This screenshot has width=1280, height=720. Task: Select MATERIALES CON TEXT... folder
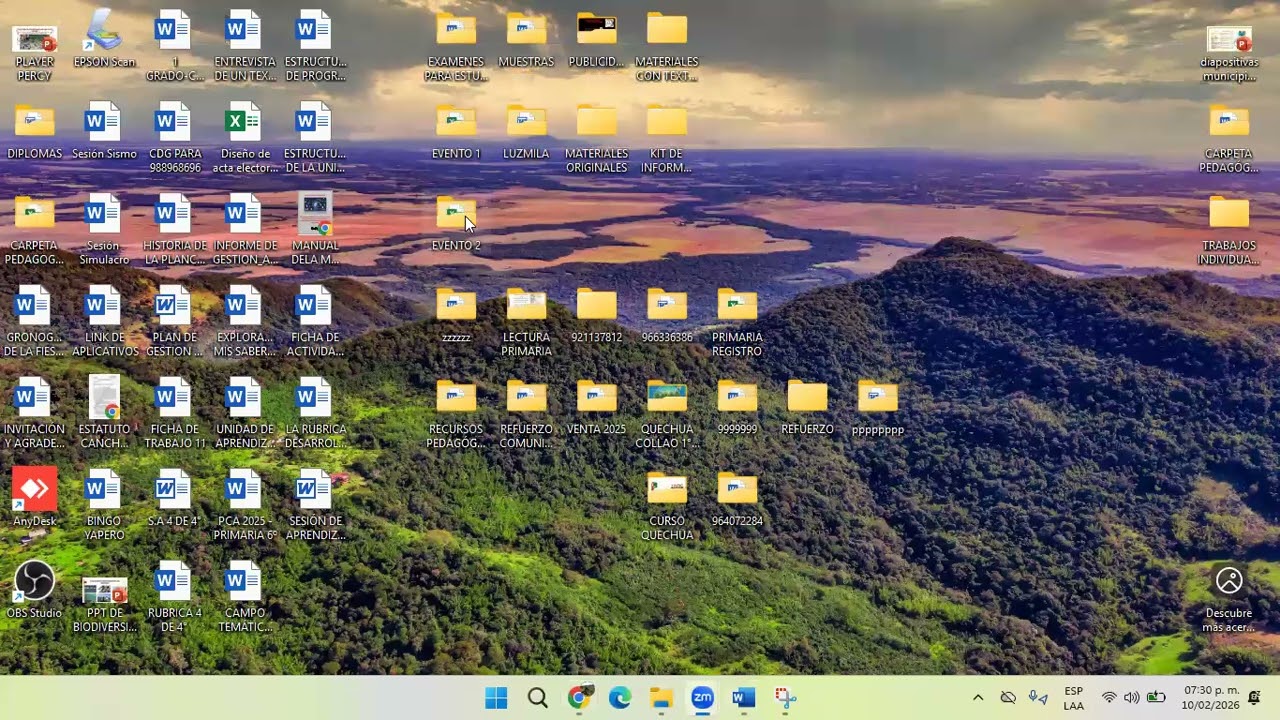click(666, 48)
